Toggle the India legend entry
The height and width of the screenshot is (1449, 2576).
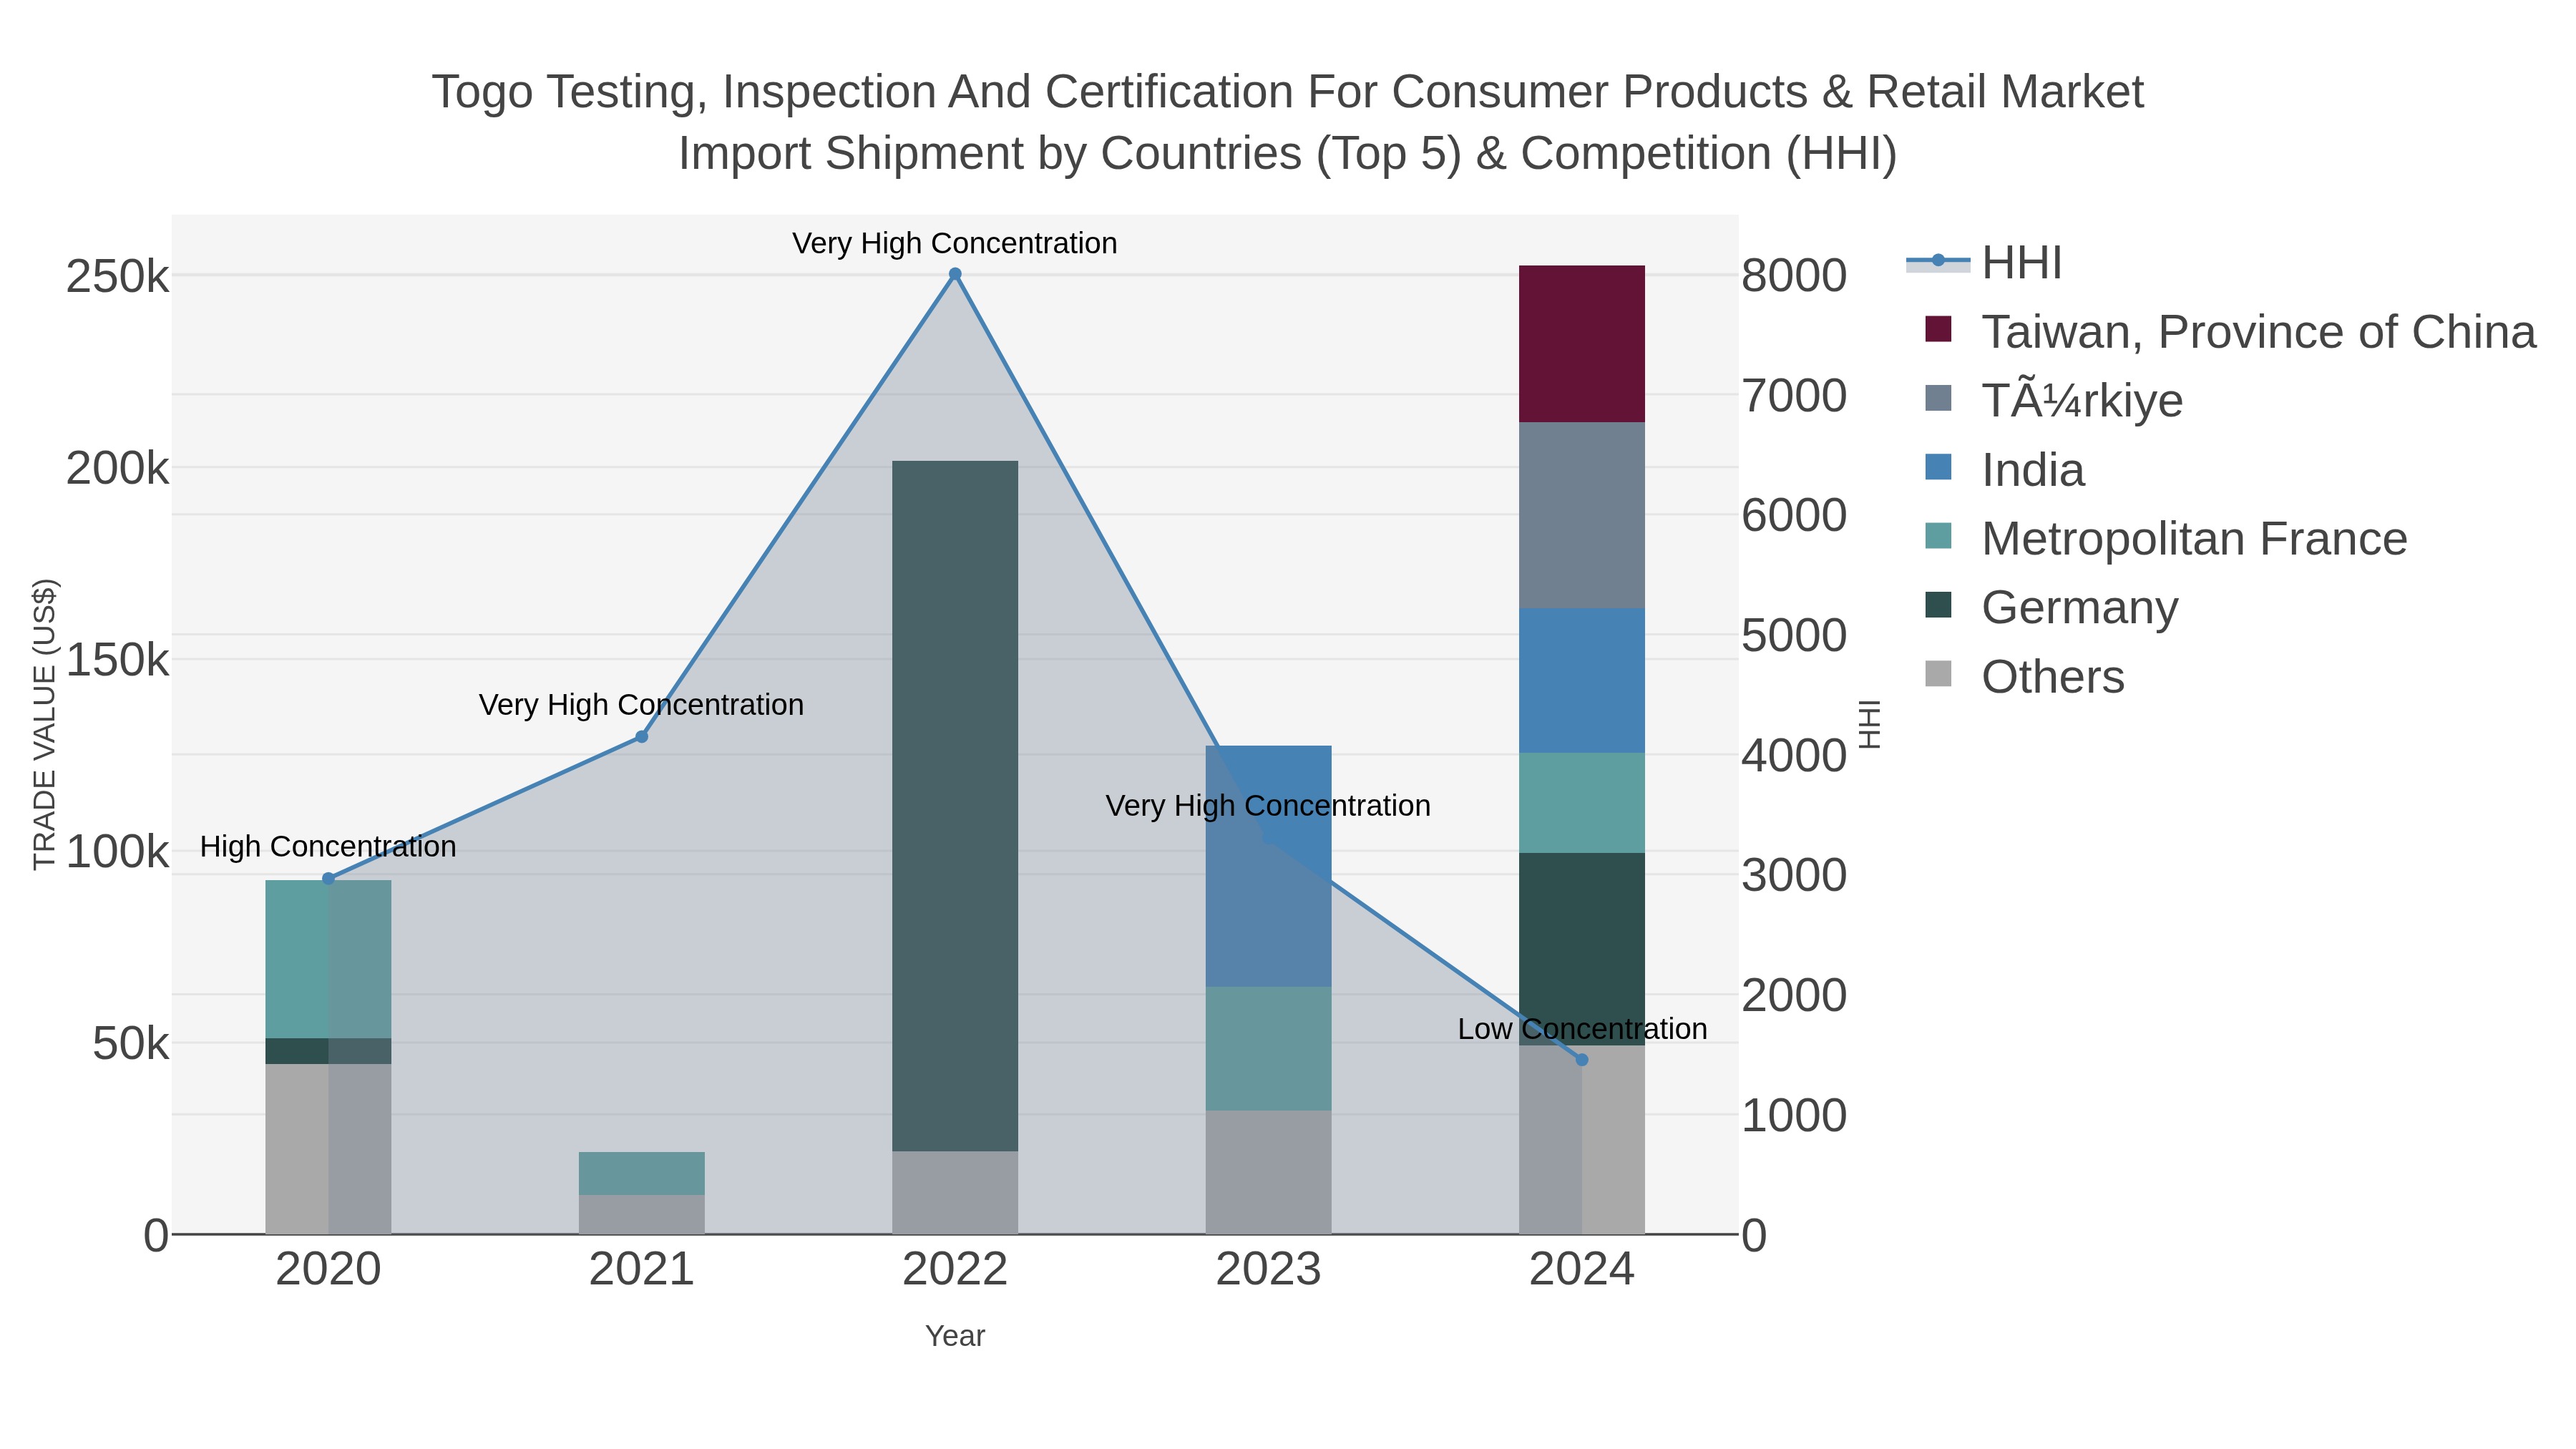2004,470
